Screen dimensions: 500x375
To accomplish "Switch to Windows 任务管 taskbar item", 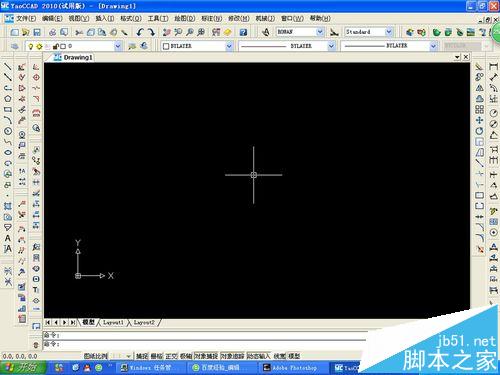I will tap(151, 368).
